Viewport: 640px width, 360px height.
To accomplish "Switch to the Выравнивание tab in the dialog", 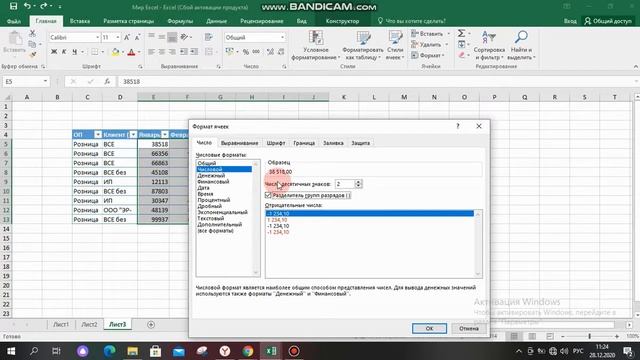I will pyautogui.click(x=240, y=143).
